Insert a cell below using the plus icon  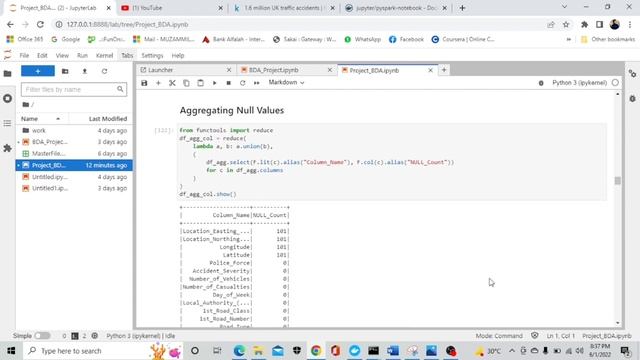pyautogui.click(x=158, y=83)
